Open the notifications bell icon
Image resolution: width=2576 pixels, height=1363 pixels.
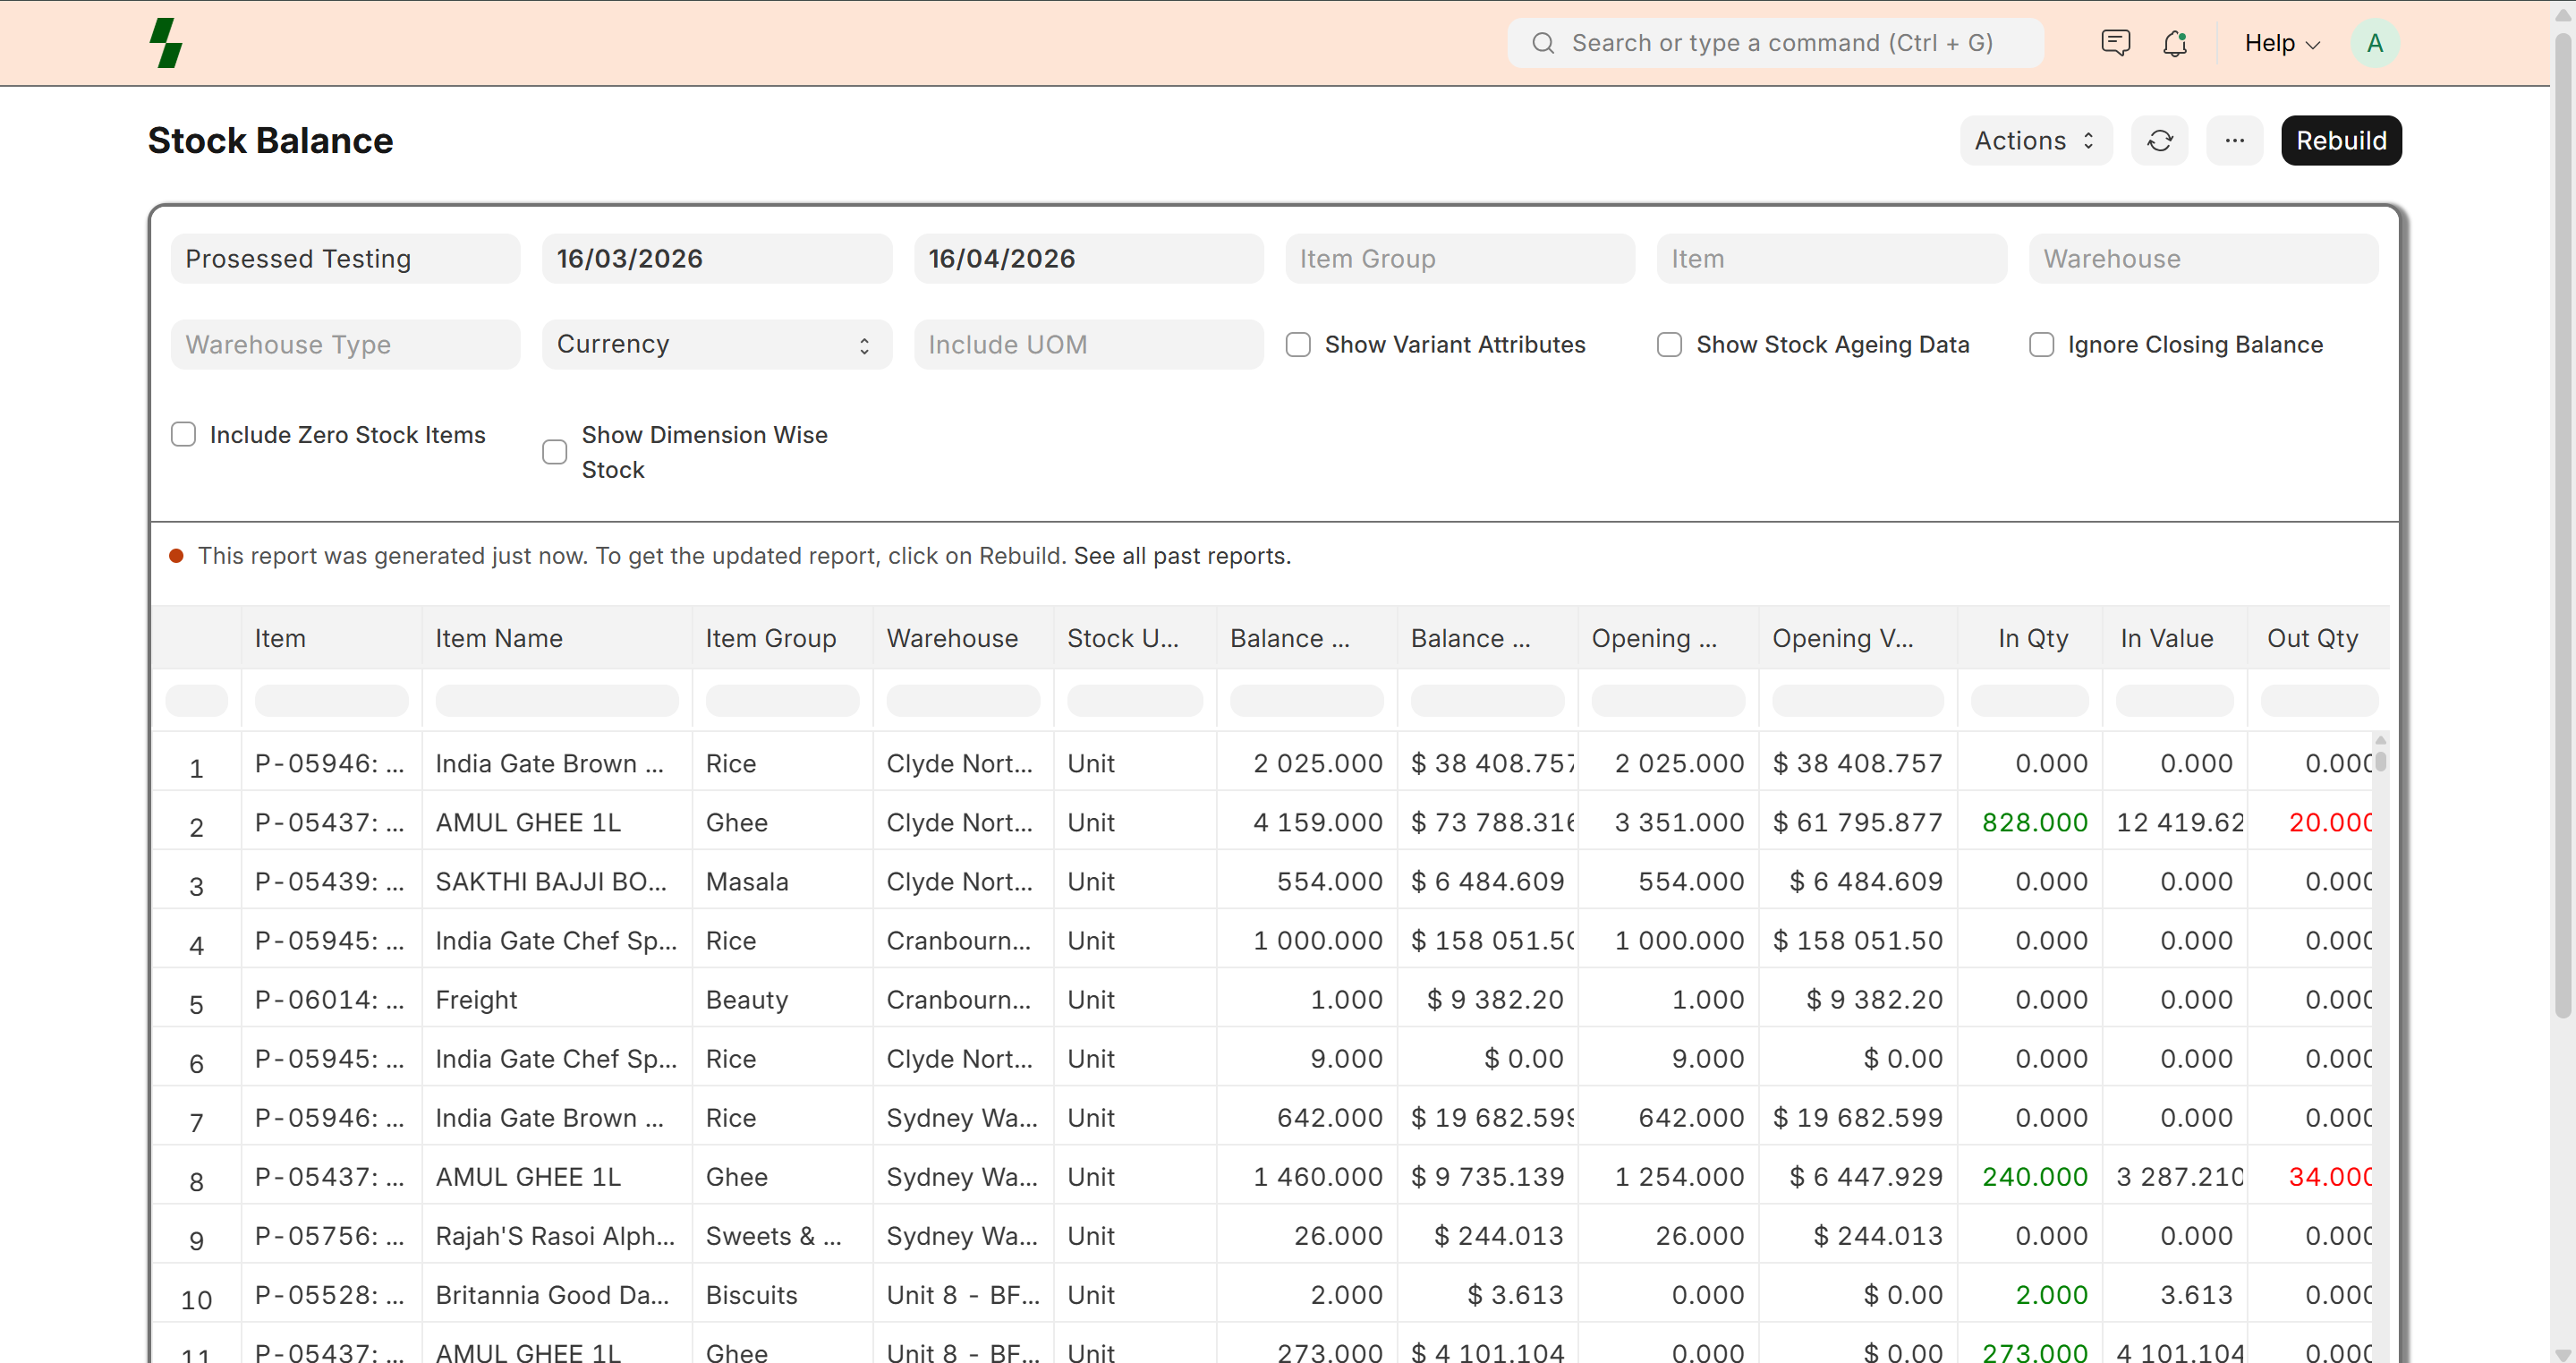(2174, 43)
